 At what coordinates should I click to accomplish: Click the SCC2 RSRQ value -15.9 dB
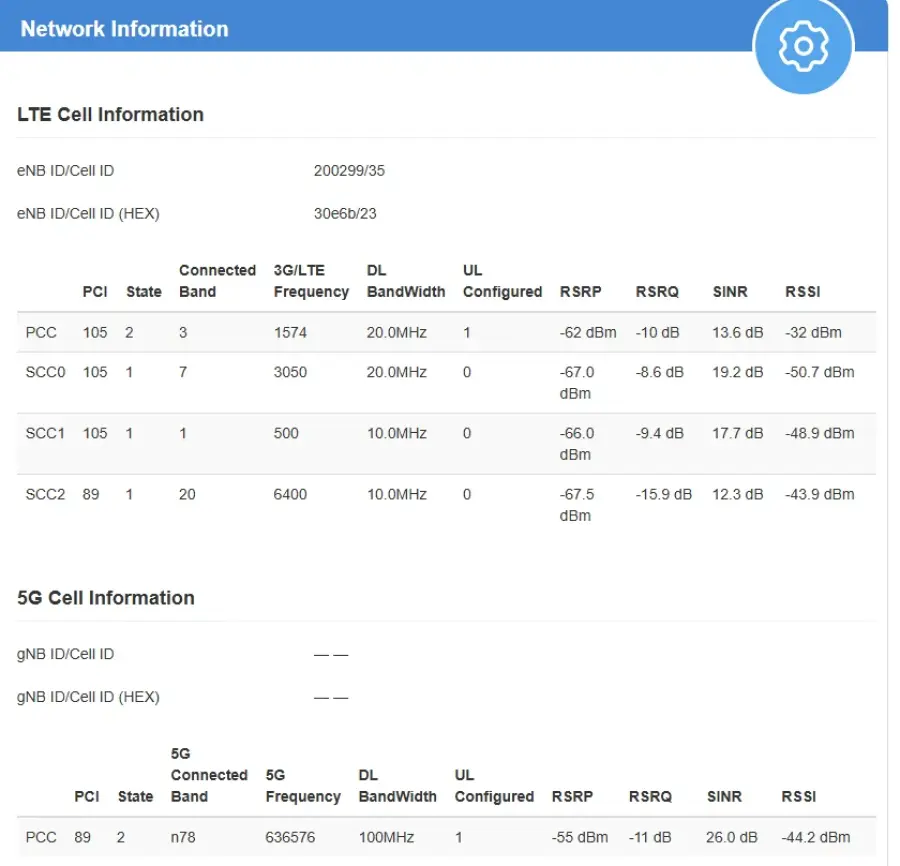[x=664, y=494]
